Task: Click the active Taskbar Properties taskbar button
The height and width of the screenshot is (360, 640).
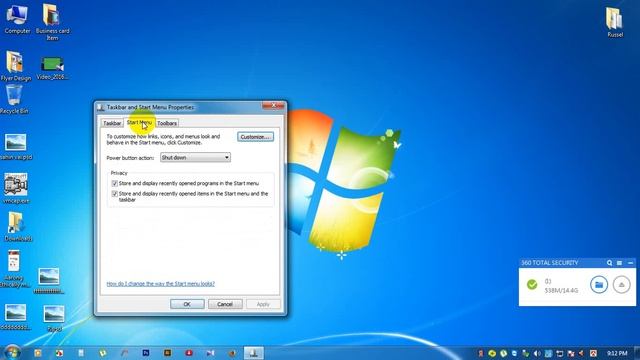Action: point(253,353)
